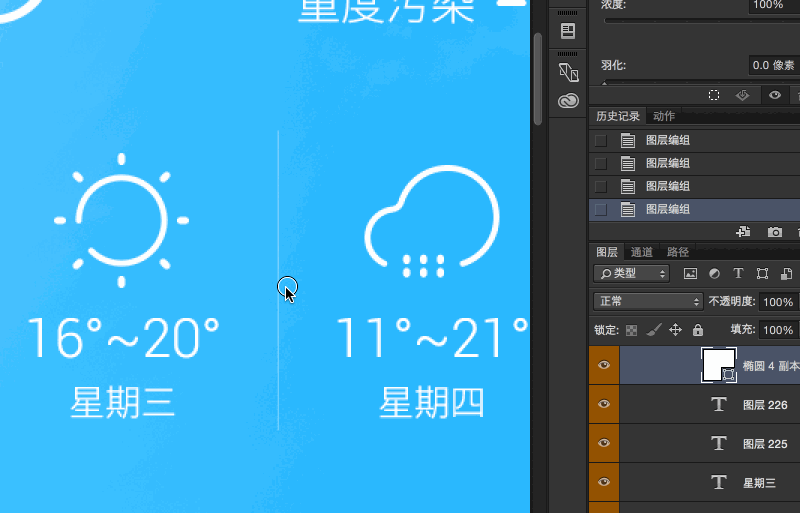Hide the 星期三 text layer
The height and width of the screenshot is (513, 800).
604,481
